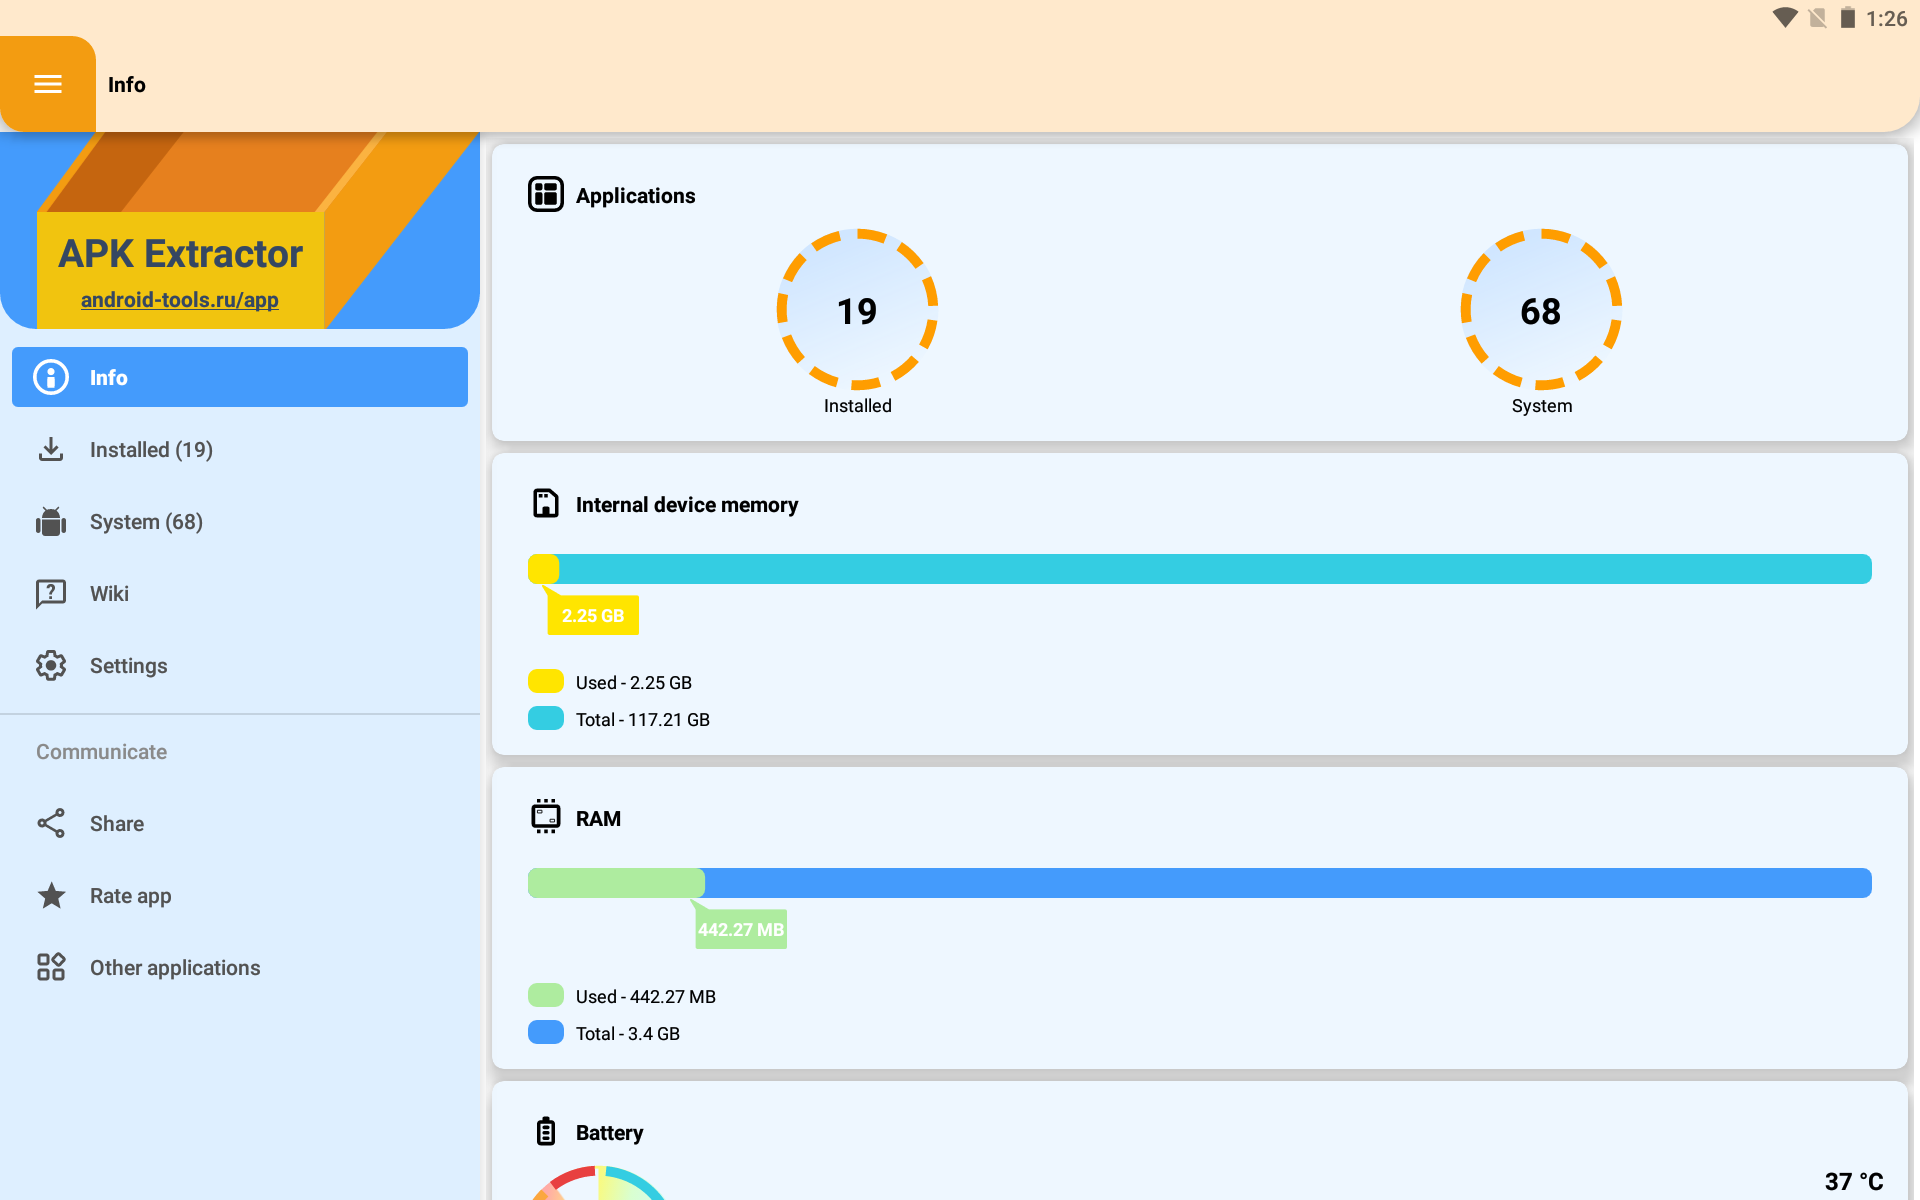Tap the no-SIM status bar icon
The image size is (1920, 1200).
(1818, 18)
